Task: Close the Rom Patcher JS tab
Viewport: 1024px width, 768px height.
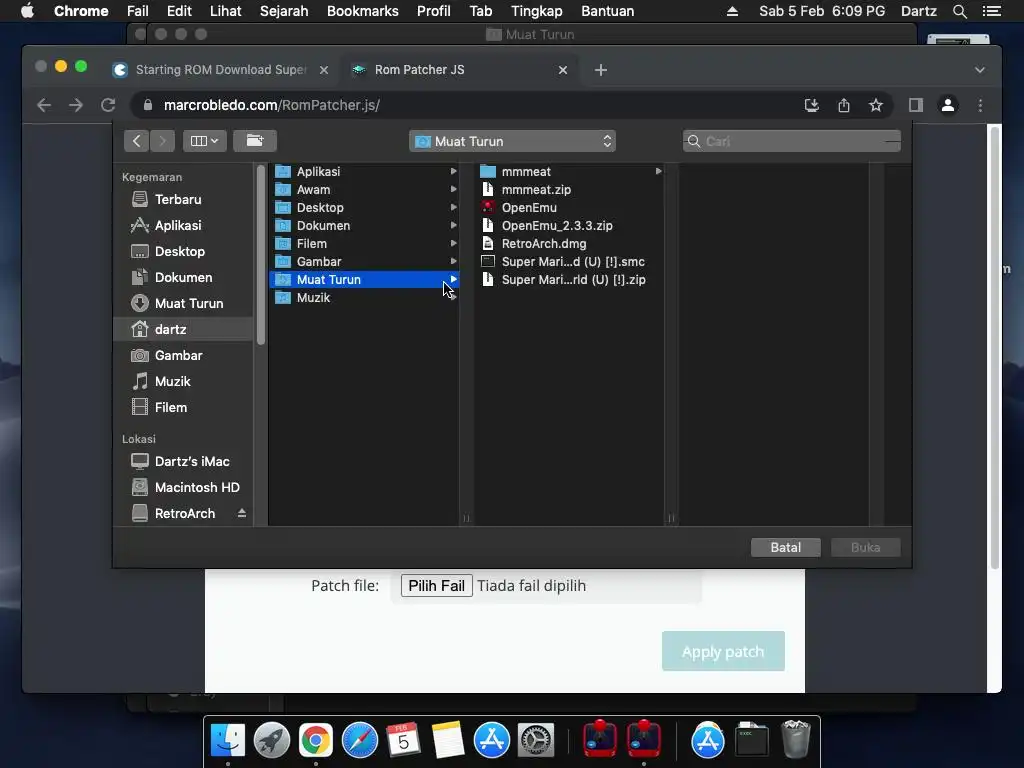Action: [563, 70]
